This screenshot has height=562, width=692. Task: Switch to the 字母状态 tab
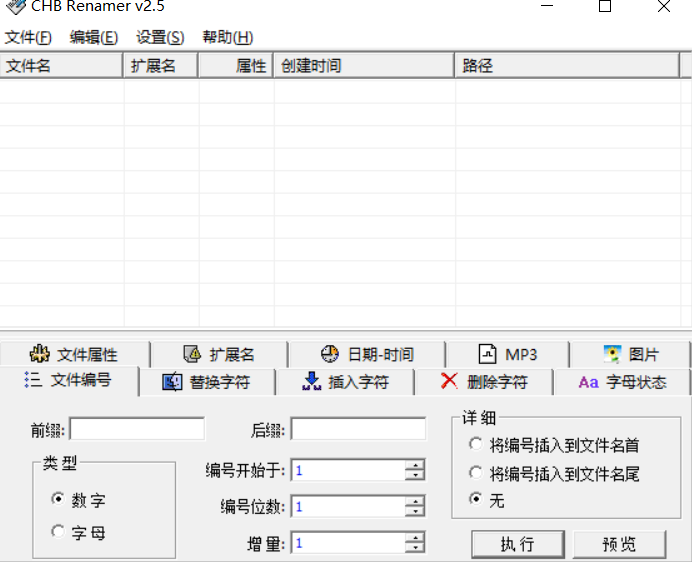622,382
